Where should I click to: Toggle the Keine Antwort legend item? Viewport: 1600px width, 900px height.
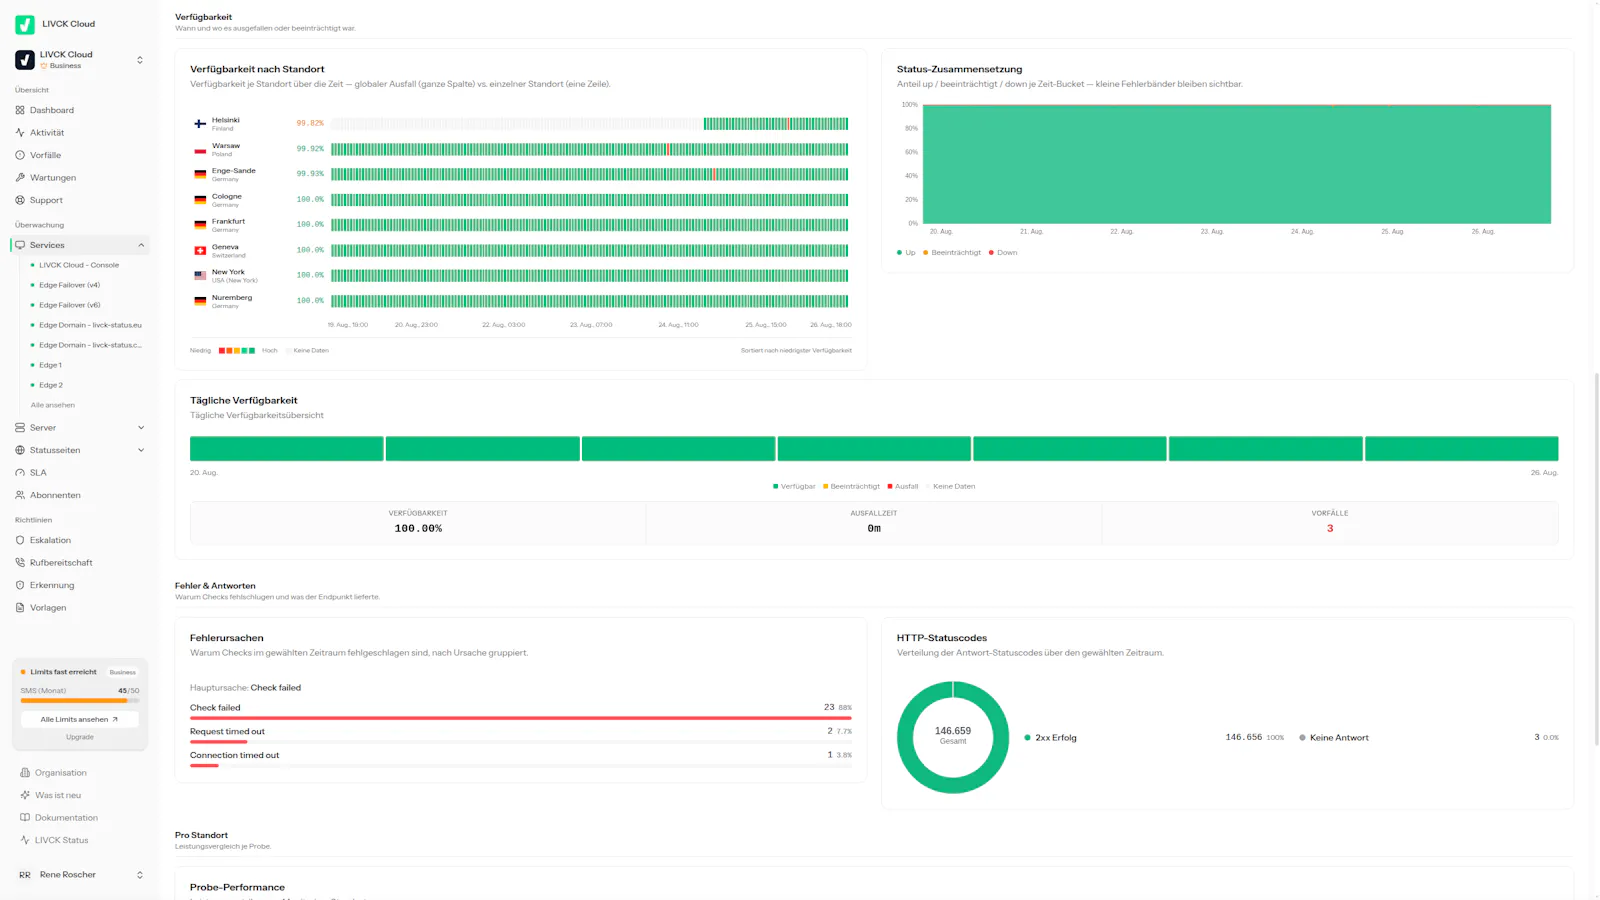(1334, 737)
